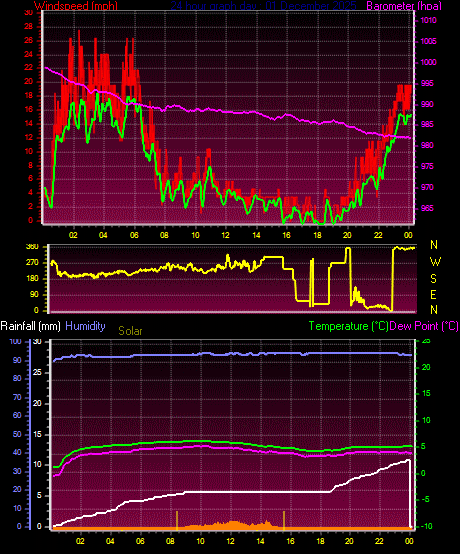Click the 970 barometer axis value

[427, 187]
